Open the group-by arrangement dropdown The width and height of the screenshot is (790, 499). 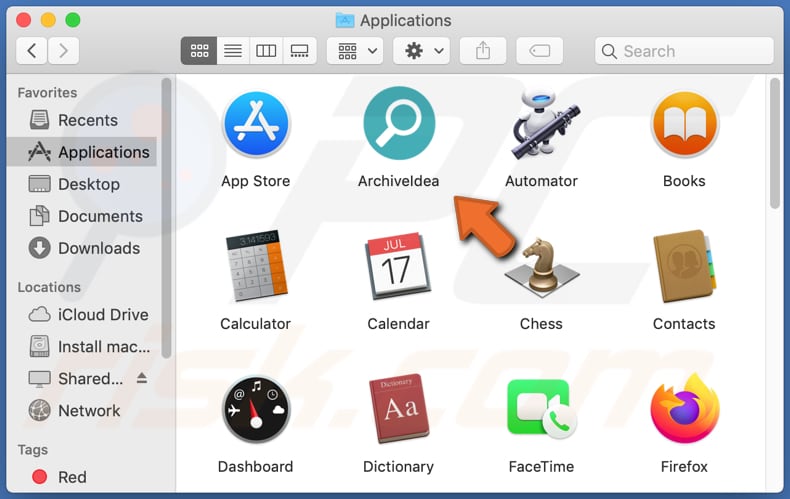(355, 51)
